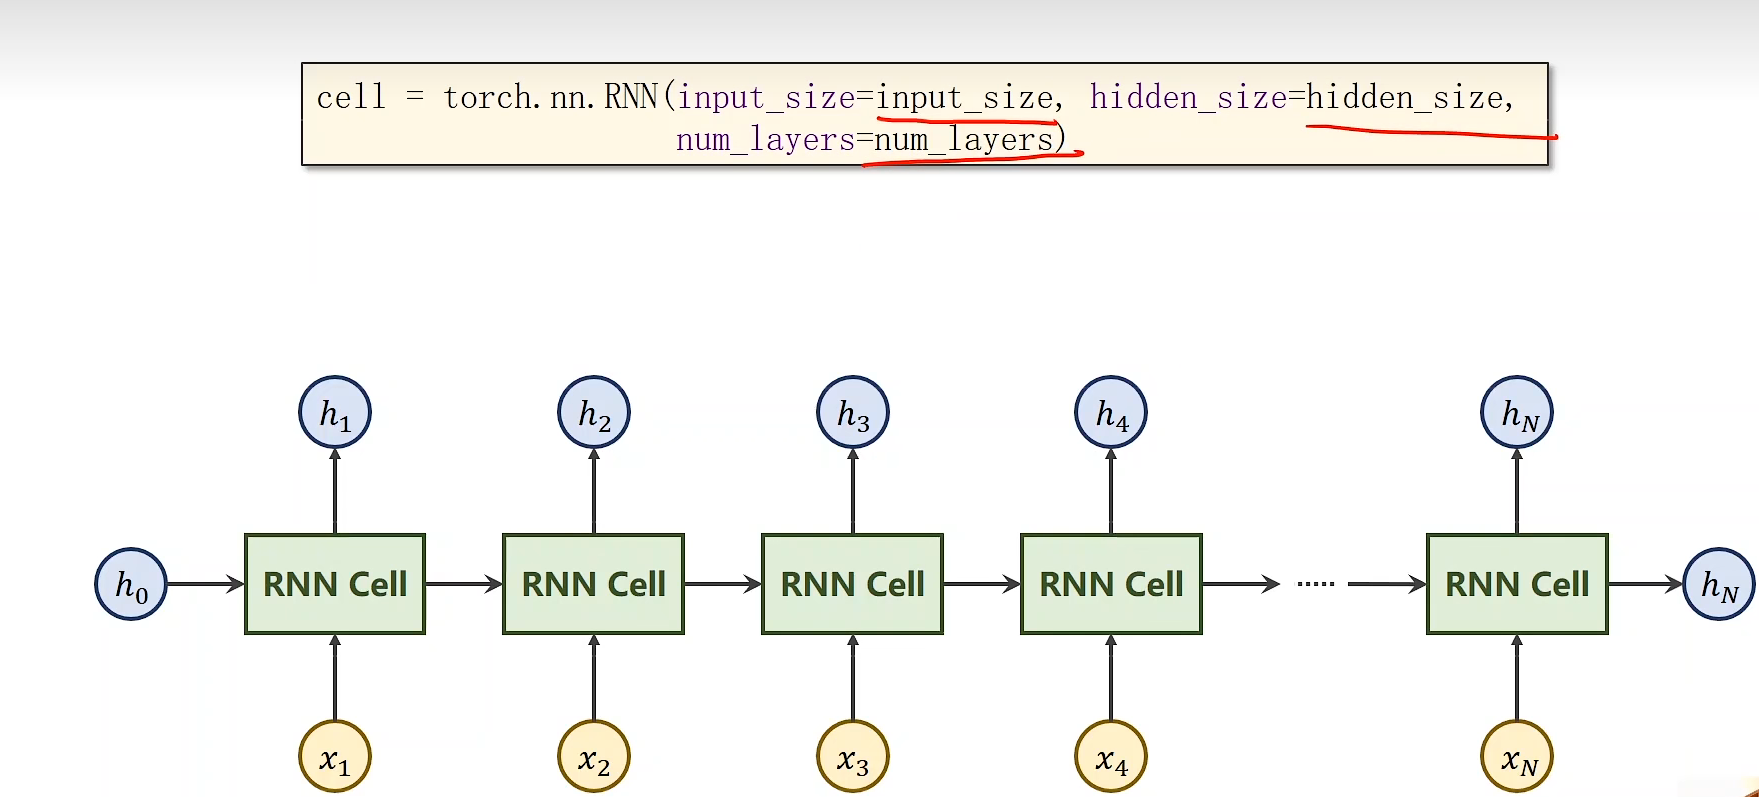This screenshot has width=1759, height=797.
Task: Click the xN input circle
Action: (x=1517, y=757)
